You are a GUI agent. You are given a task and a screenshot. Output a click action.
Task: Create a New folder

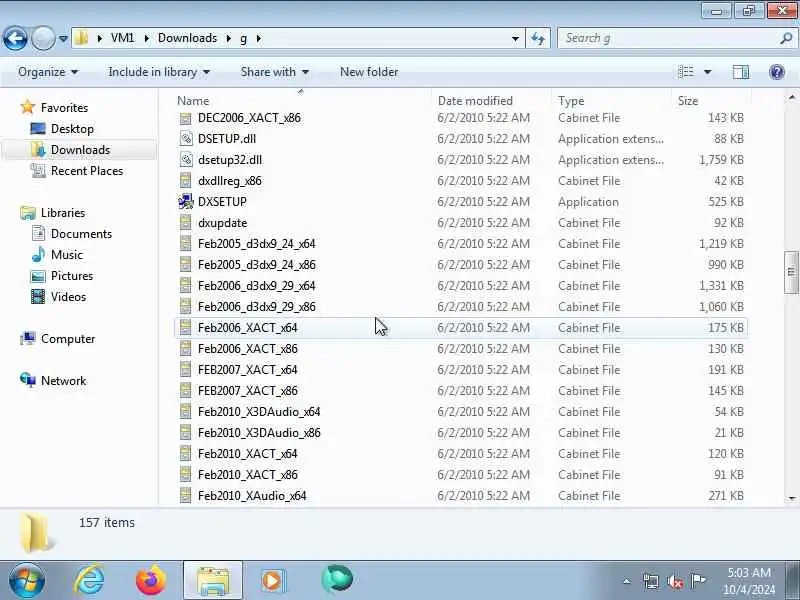(x=369, y=72)
